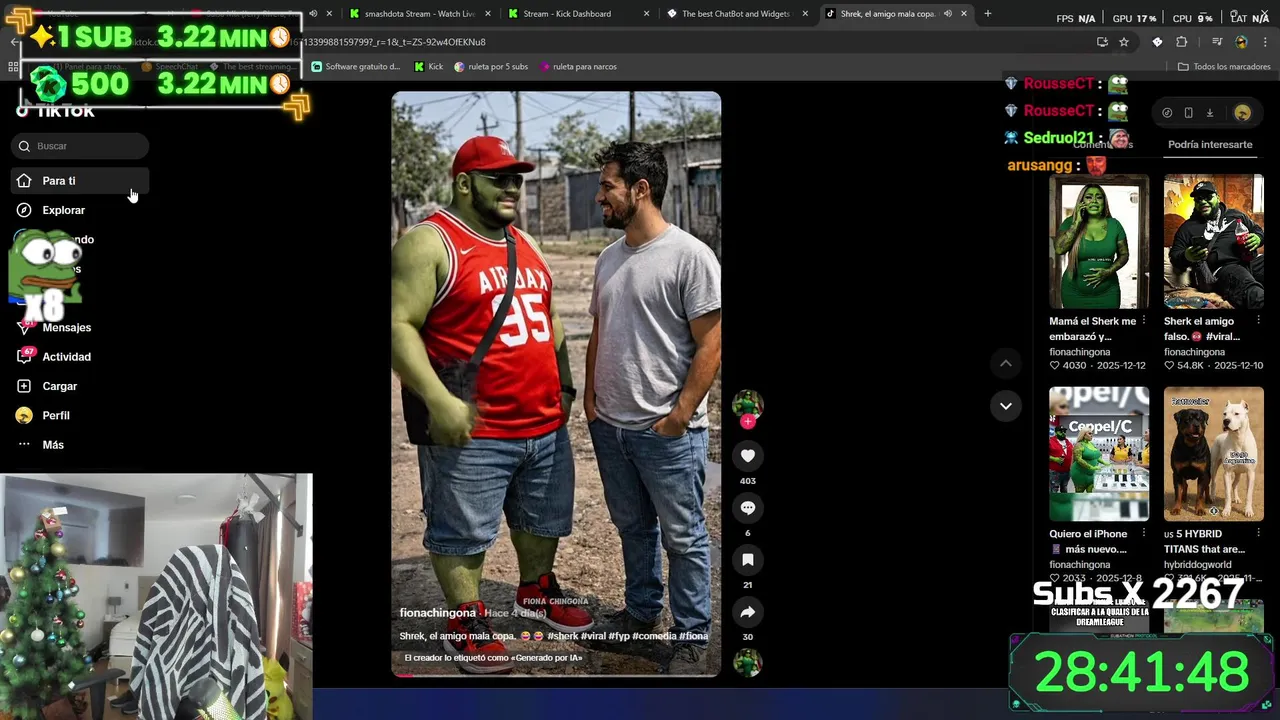Screen dimensions: 1280x720
Task: Select the Mensajes menu label
Action: coord(67,327)
